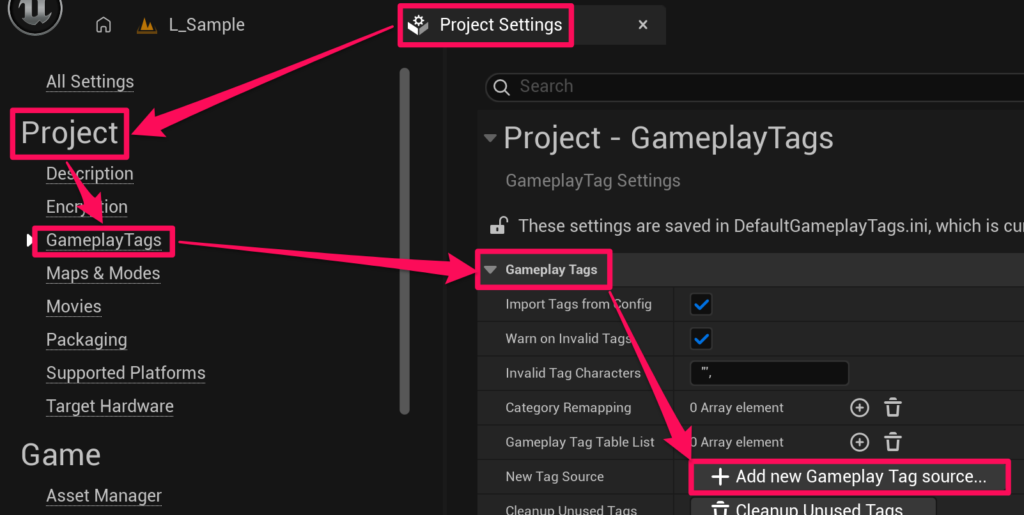Viewport: 1024px width, 515px height.
Task: Collapse Project - GameplayTags header arrow
Action: click(x=490, y=138)
